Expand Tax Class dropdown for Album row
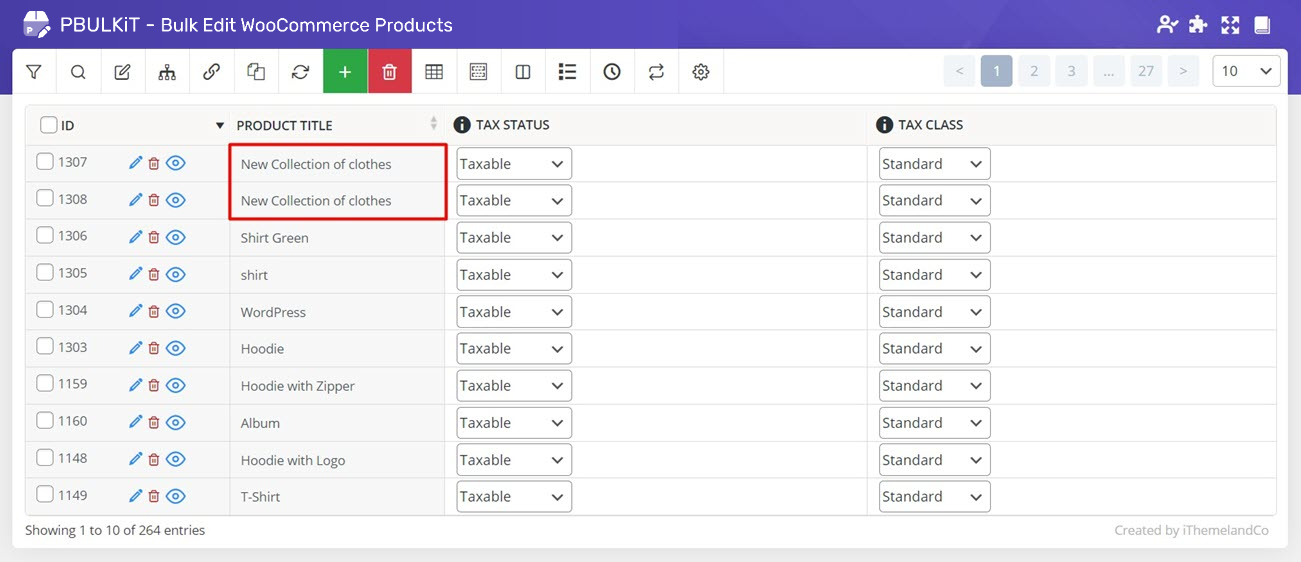 click(934, 423)
